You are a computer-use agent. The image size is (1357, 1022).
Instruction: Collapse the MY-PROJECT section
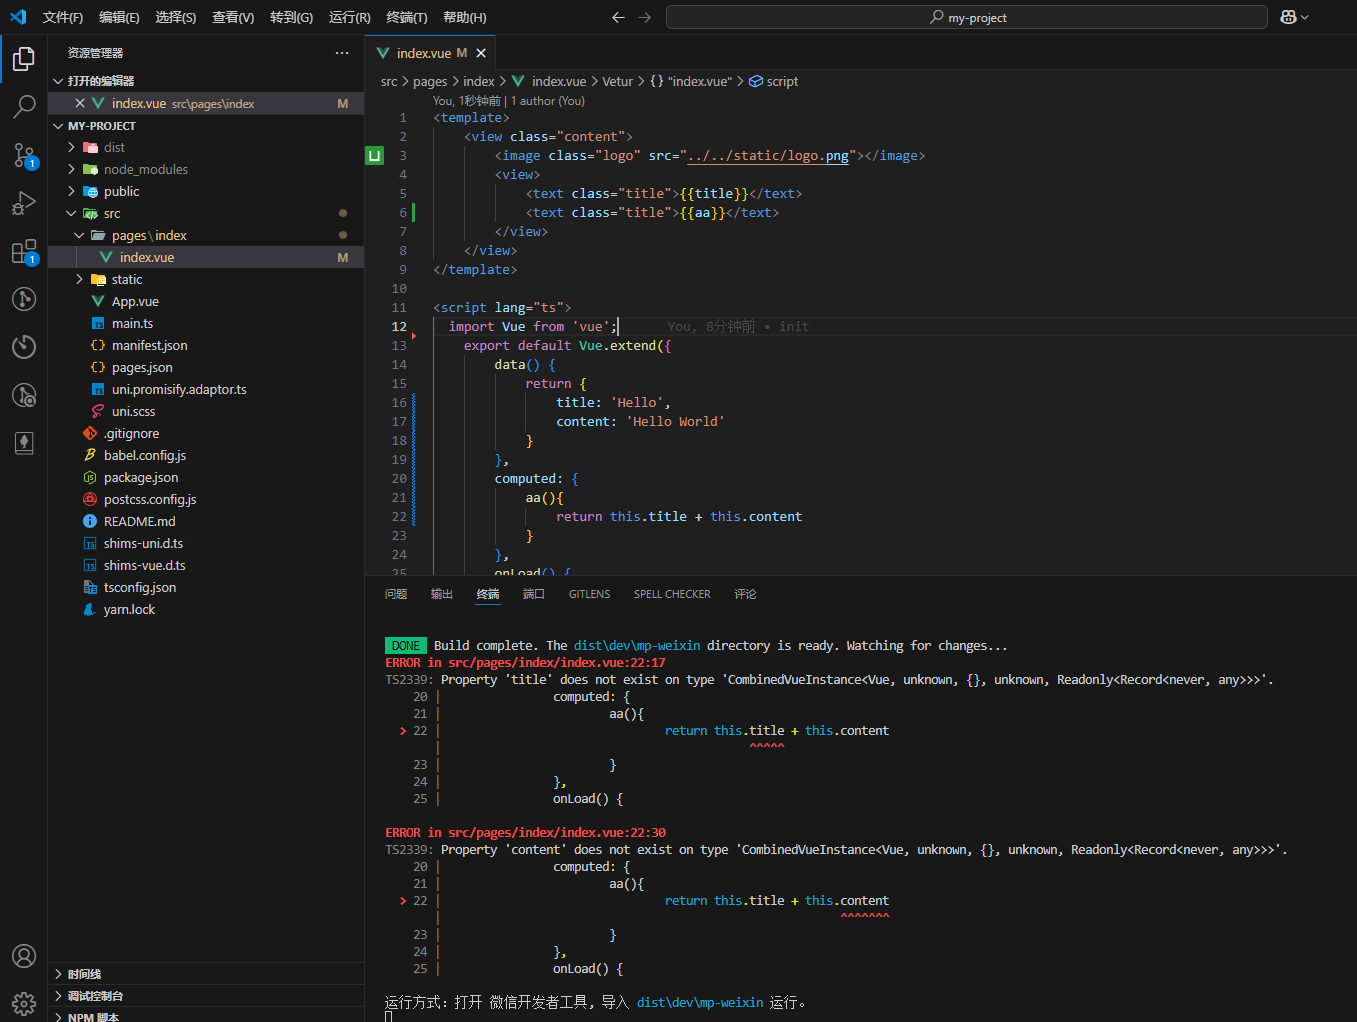pos(58,126)
